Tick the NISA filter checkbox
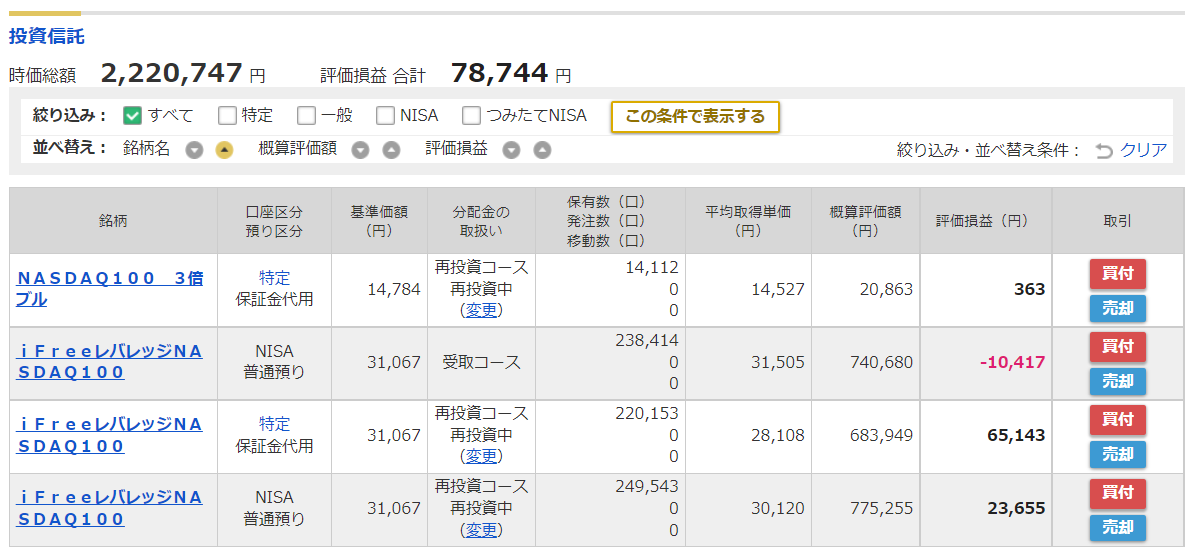Screen dimensions: 1192x559 click(385, 116)
